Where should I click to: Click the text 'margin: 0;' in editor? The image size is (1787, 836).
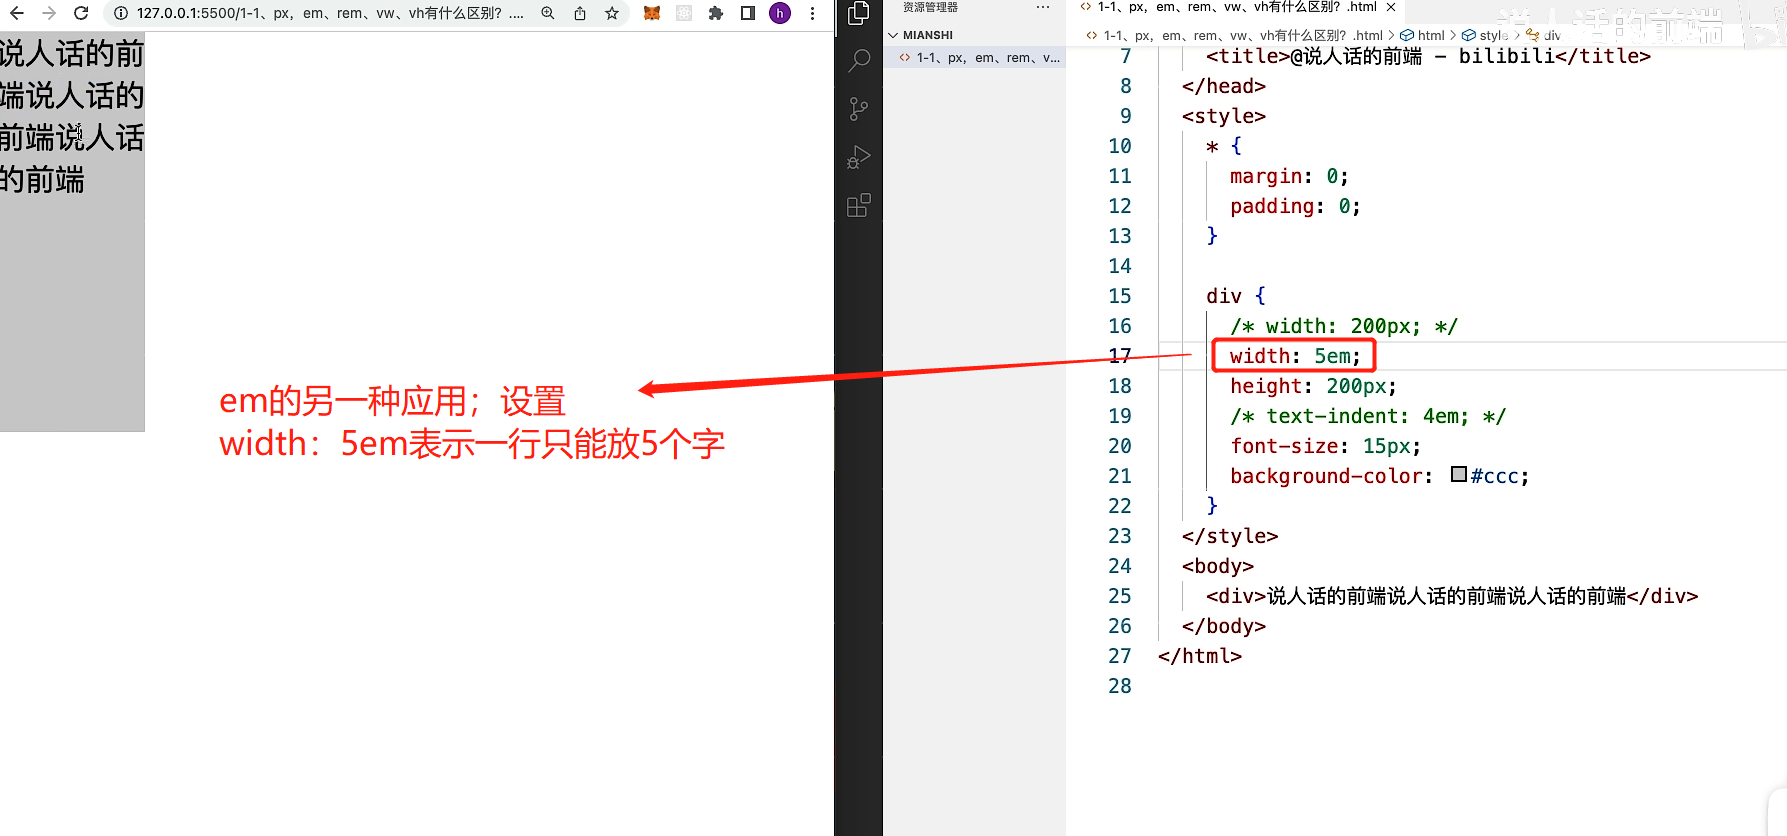(x=1289, y=176)
